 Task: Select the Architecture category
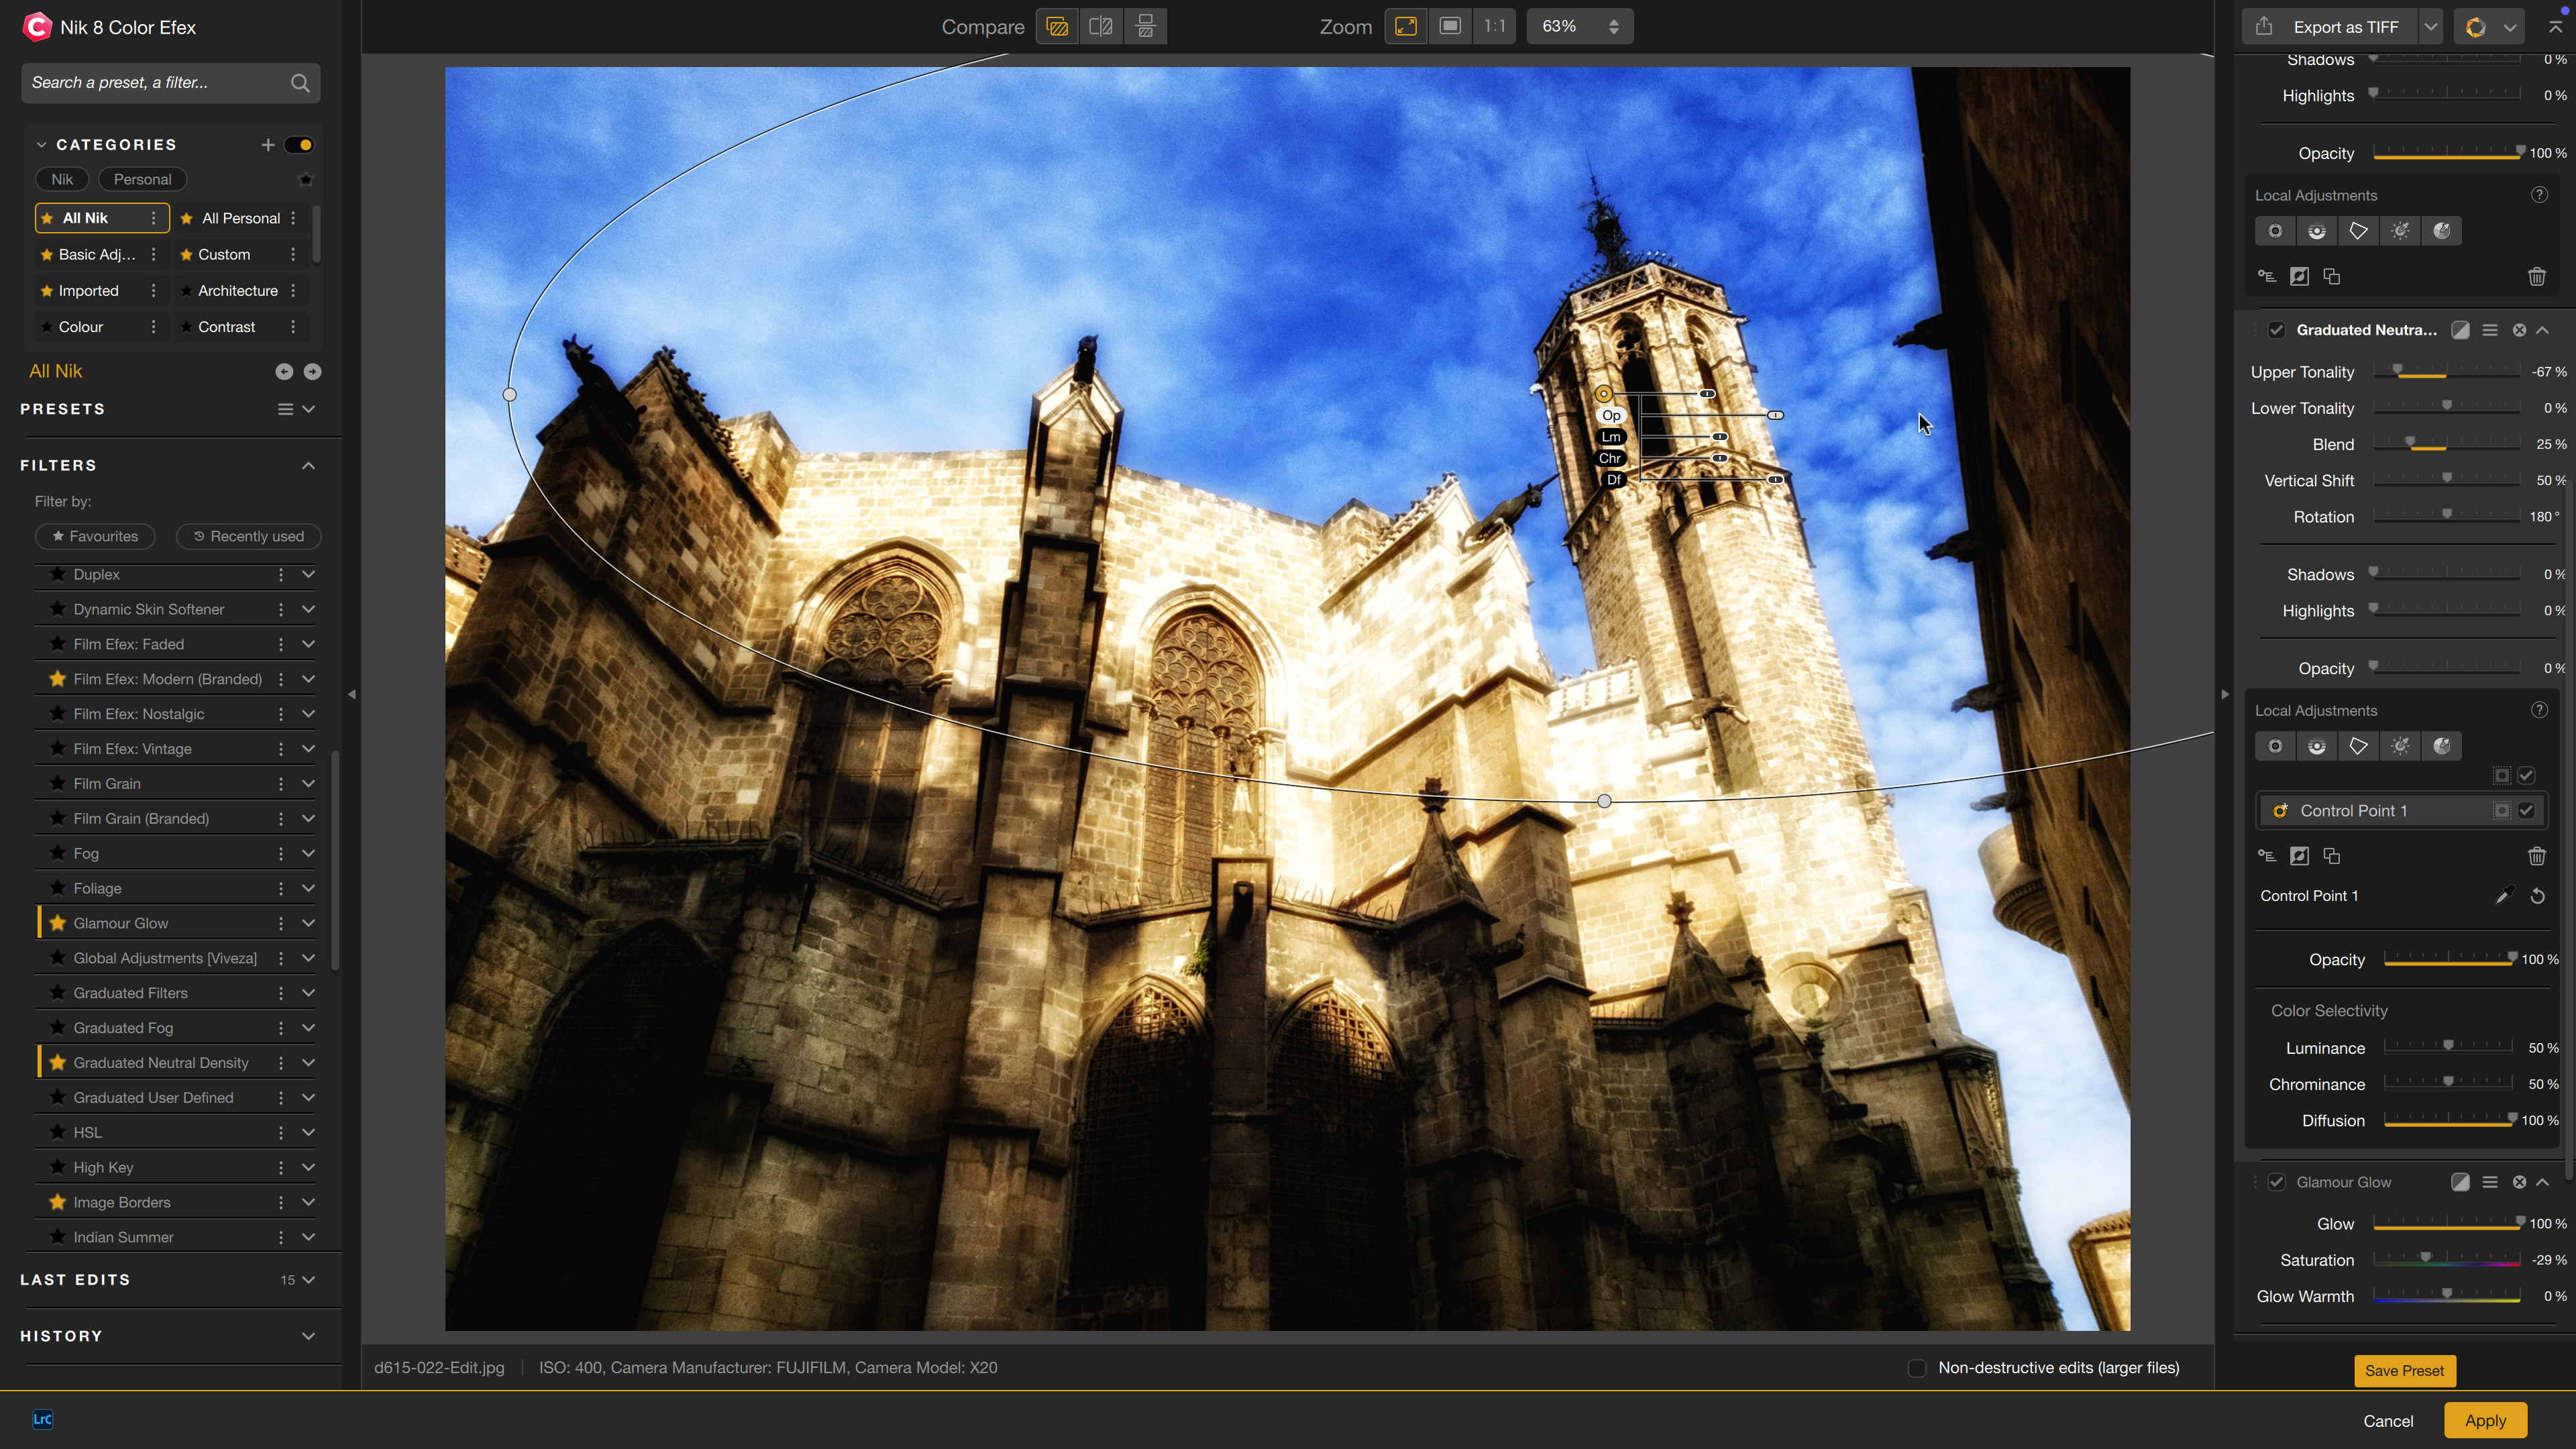237,291
